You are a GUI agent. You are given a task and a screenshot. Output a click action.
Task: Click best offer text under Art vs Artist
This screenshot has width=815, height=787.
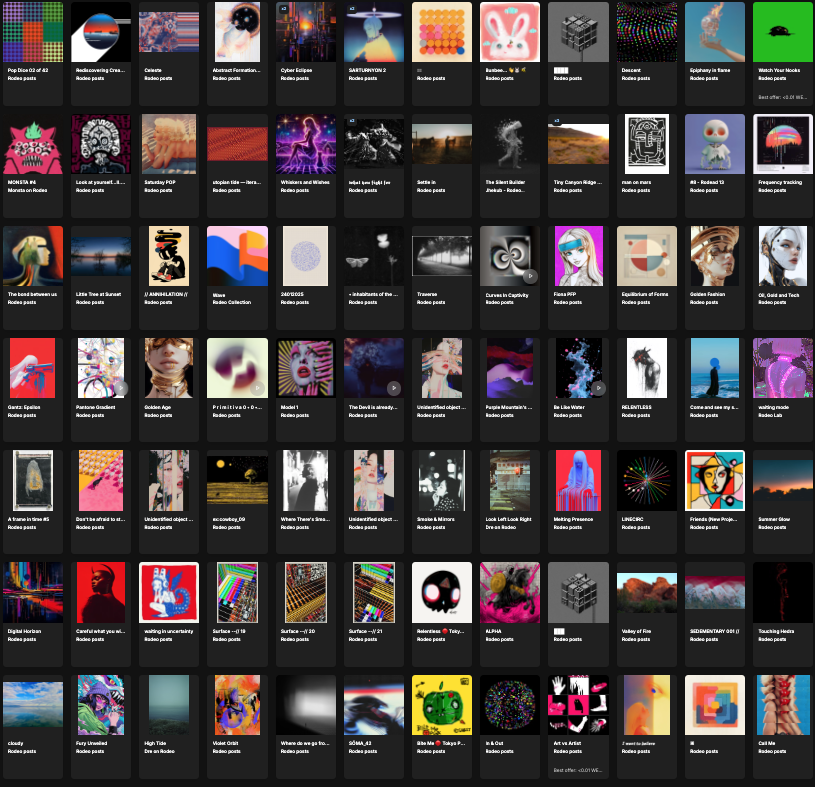[578, 770]
